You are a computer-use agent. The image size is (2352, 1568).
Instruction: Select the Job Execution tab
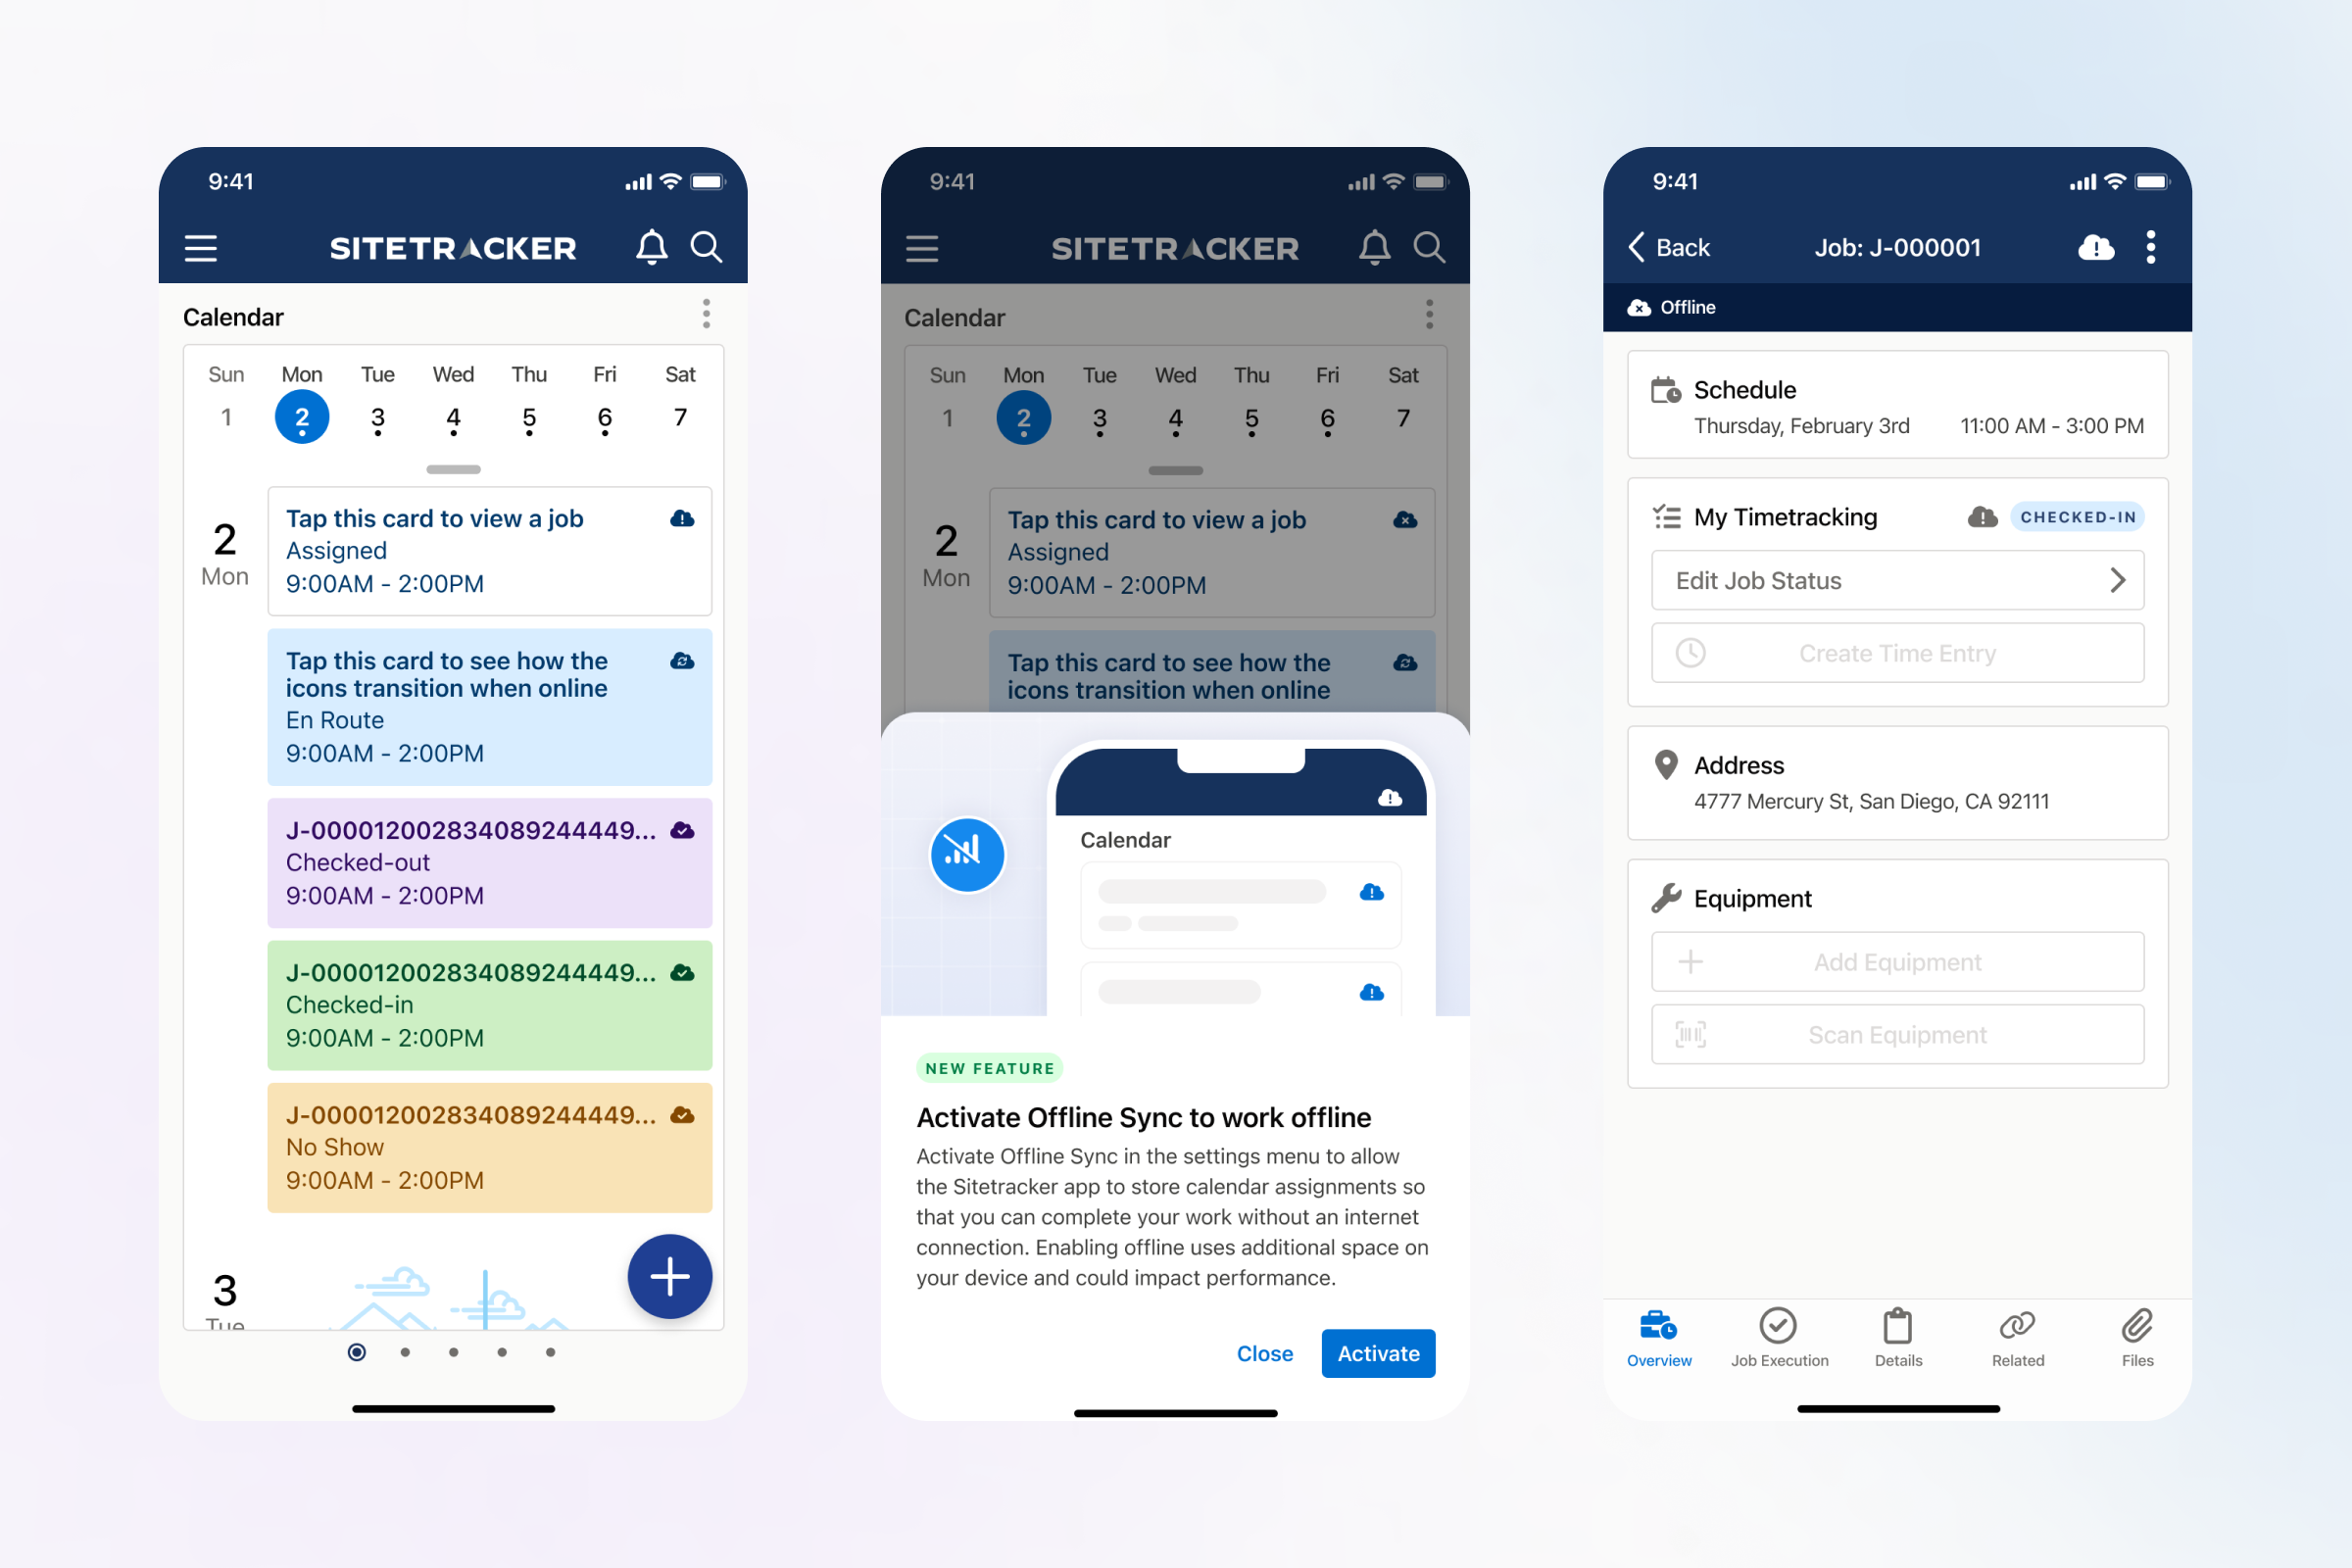[1780, 1334]
